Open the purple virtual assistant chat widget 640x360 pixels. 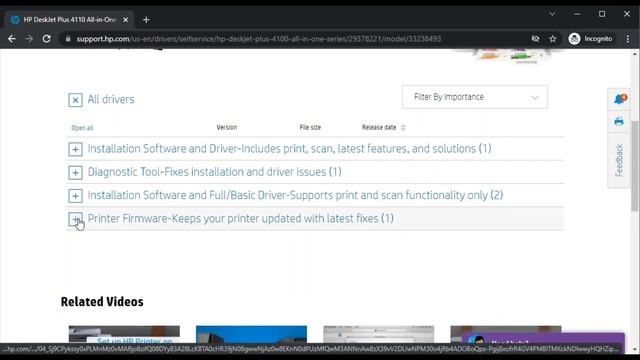[x=543, y=339]
